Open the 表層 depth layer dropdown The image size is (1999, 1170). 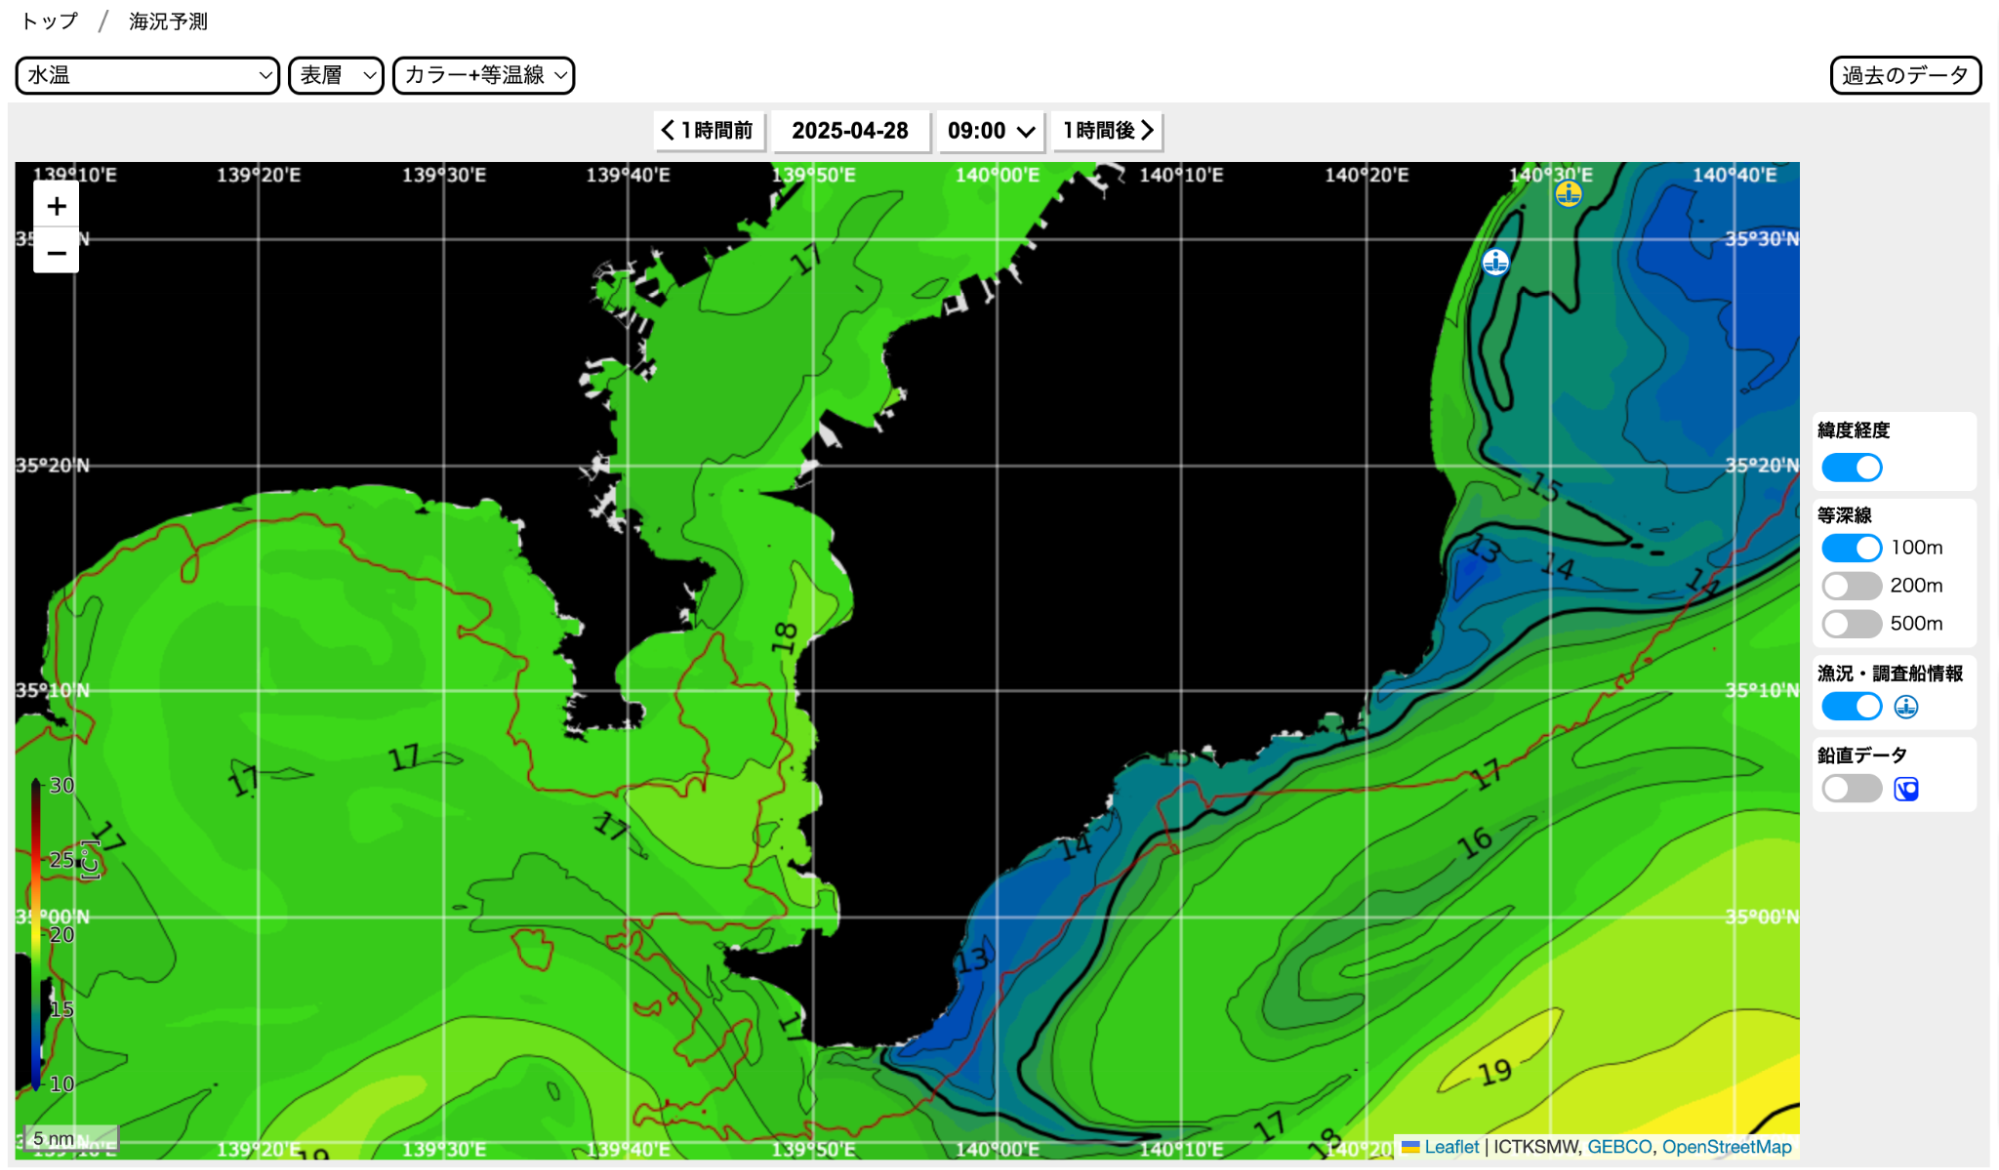click(336, 75)
